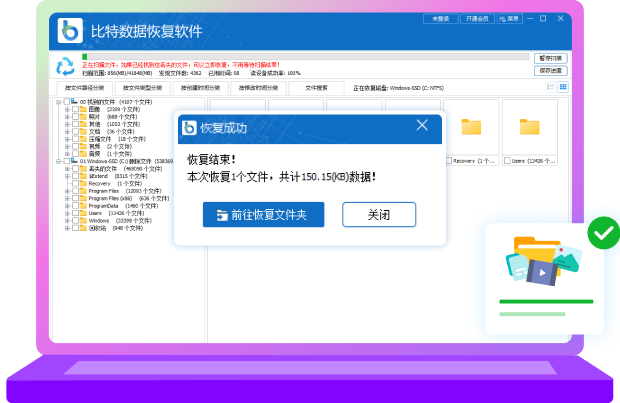Open the Recovery folder thumbnail
Image resolution: width=620 pixels, height=403 pixels.
(x=471, y=127)
